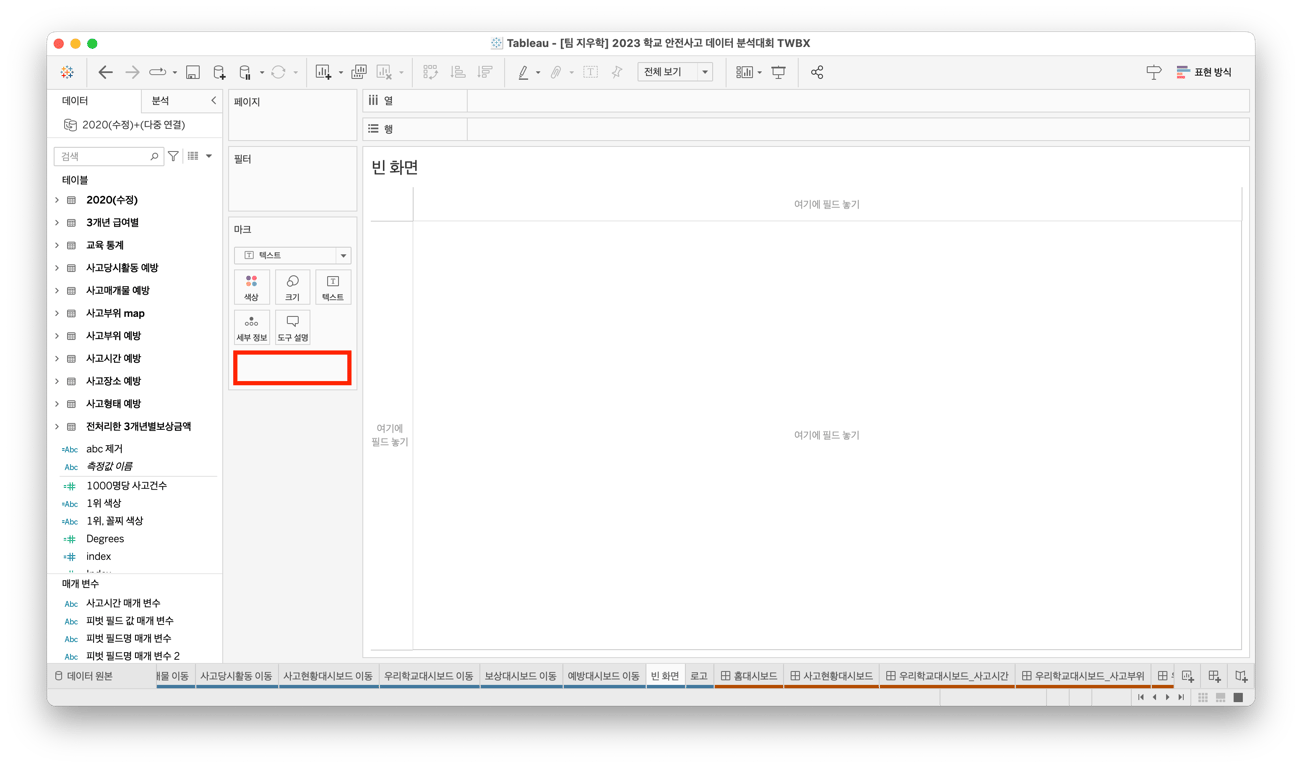Click the 데이터 원본 tab button
Screen dimensions: 1302x768
(84, 676)
